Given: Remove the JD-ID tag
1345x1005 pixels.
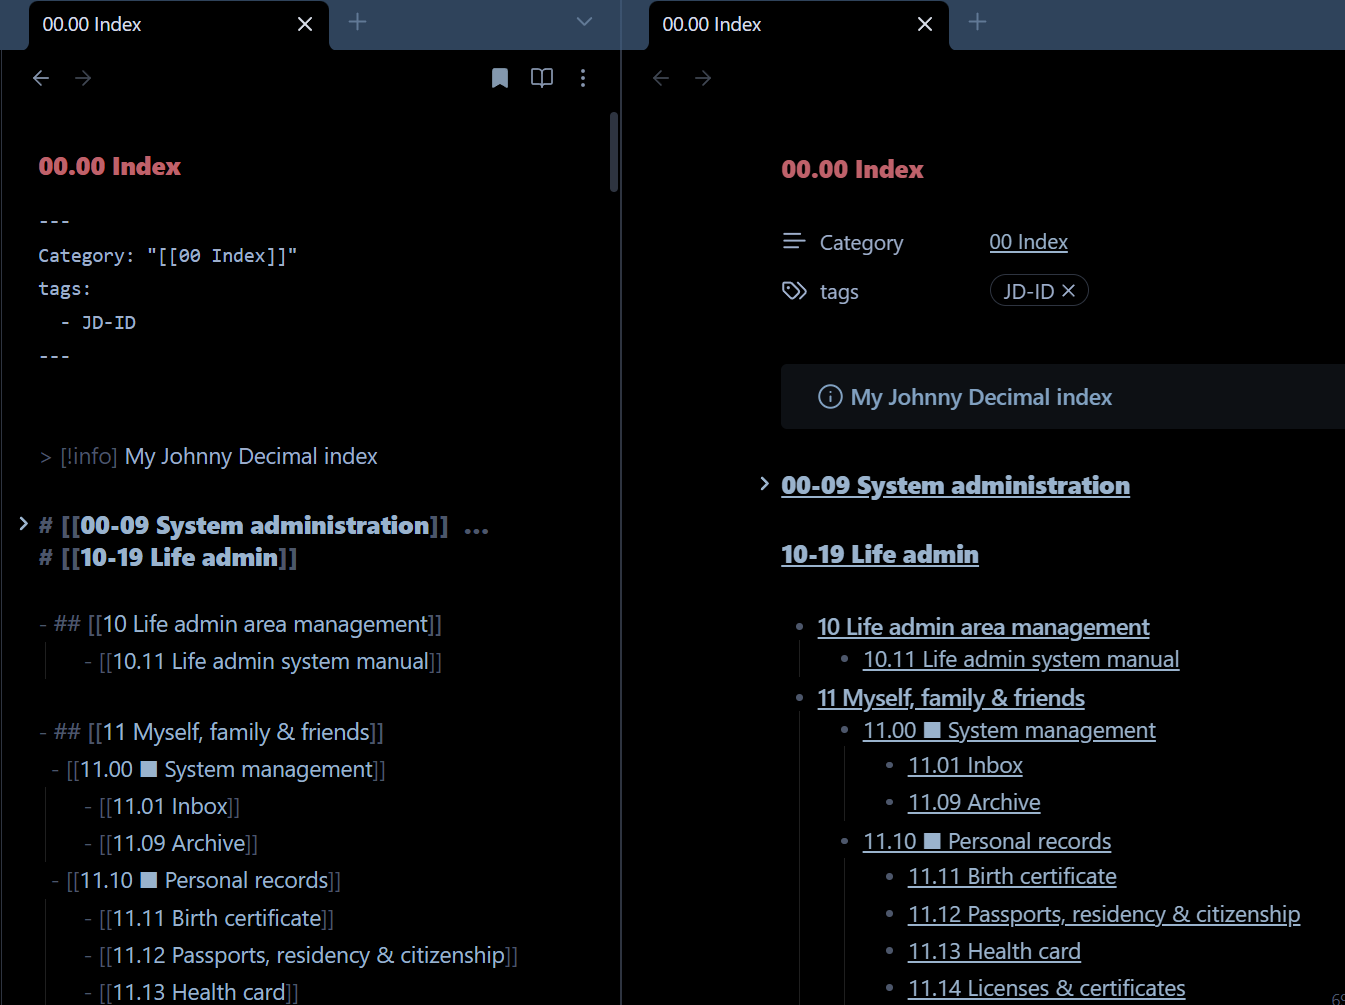Looking at the screenshot, I should [x=1069, y=291].
